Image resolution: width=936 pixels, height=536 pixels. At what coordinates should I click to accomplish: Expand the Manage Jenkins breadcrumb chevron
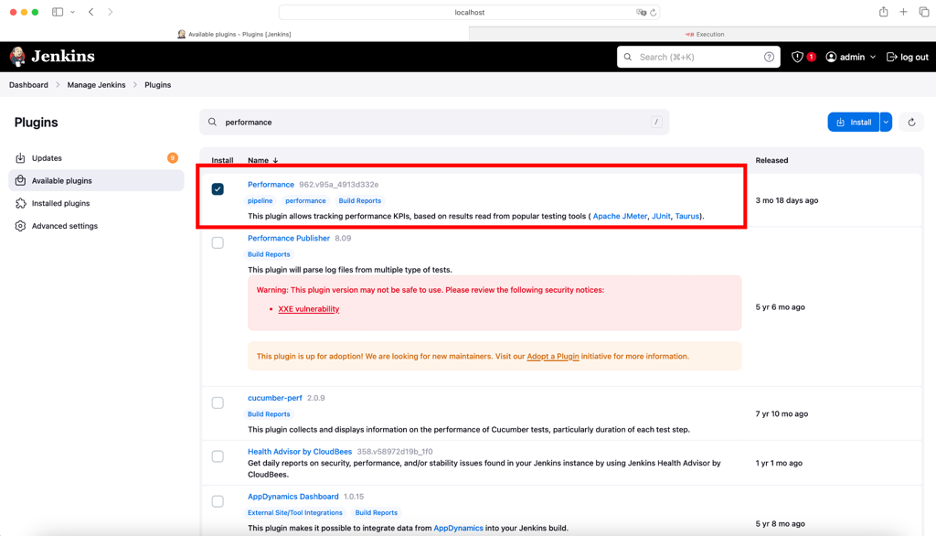pos(135,85)
